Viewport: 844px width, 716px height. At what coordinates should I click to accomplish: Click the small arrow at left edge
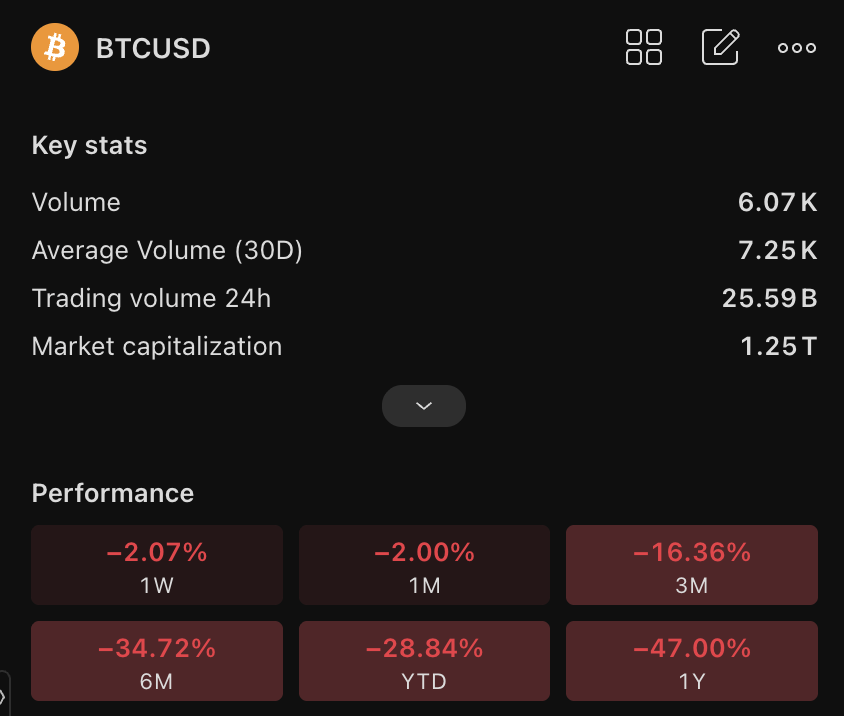tap(3, 696)
